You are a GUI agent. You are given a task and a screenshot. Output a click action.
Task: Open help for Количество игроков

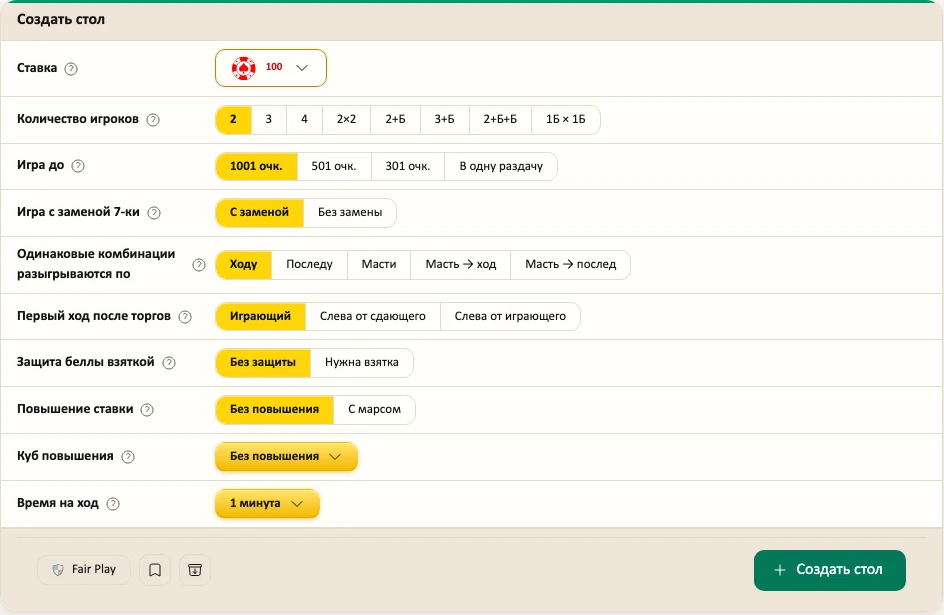click(154, 120)
